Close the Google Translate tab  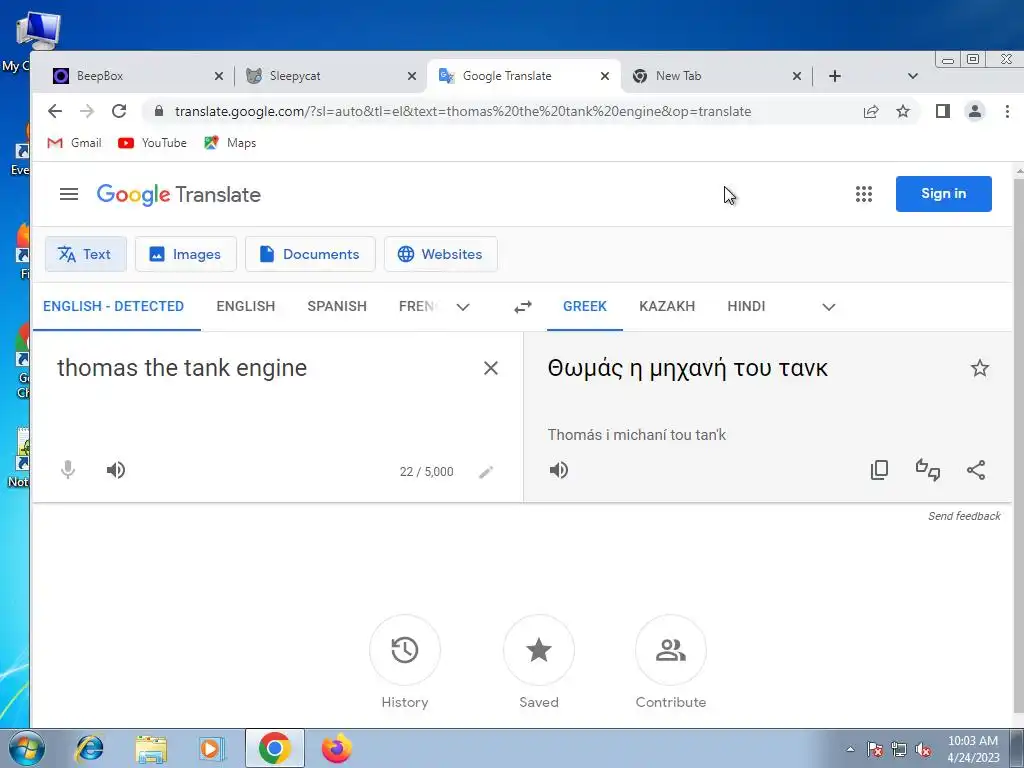(605, 76)
